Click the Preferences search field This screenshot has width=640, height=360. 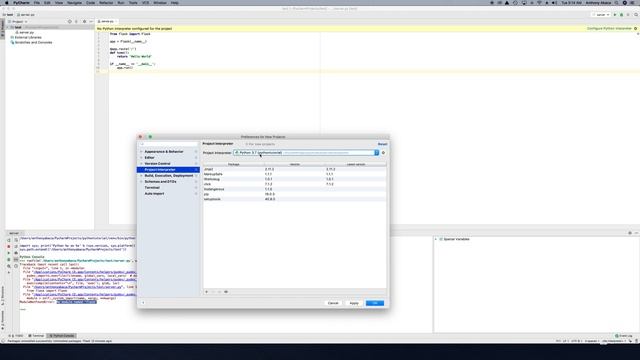click(169, 144)
